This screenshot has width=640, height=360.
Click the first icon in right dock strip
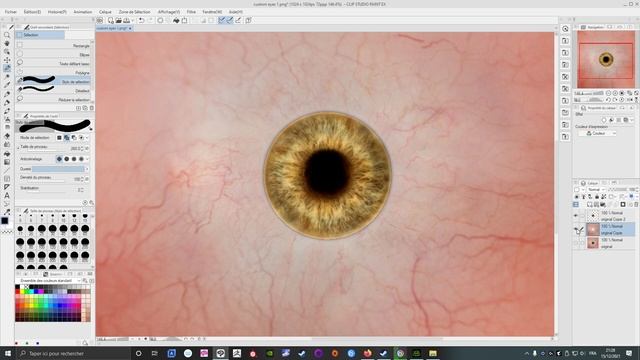[565, 29]
